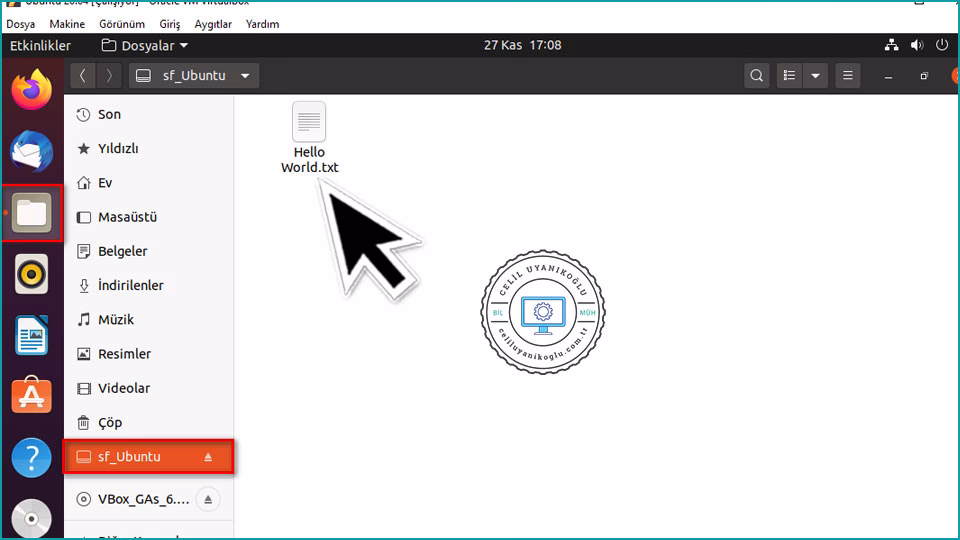The height and width of the screenshot is (540, 960).
Task: Open the Giriş menu
Action: tap(170, 24)
